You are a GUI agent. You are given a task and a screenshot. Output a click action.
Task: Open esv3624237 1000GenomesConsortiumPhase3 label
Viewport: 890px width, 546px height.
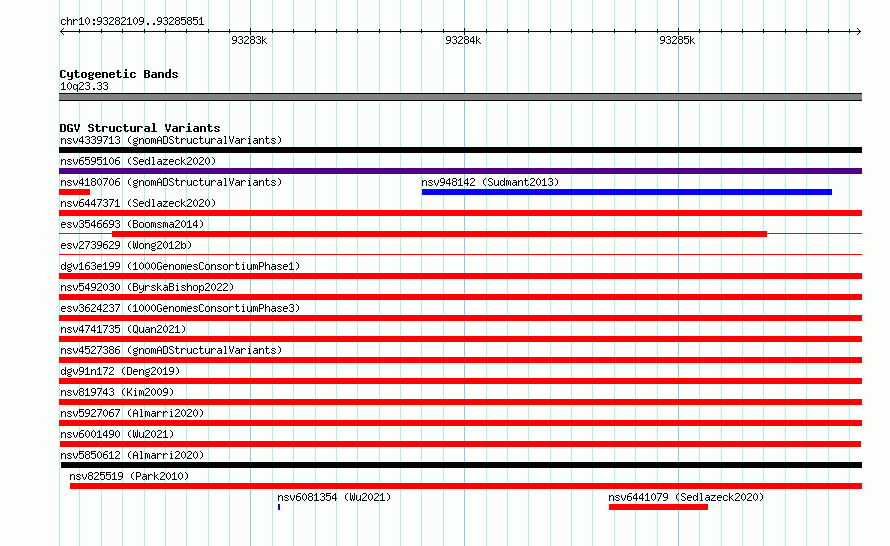point(180,308)
